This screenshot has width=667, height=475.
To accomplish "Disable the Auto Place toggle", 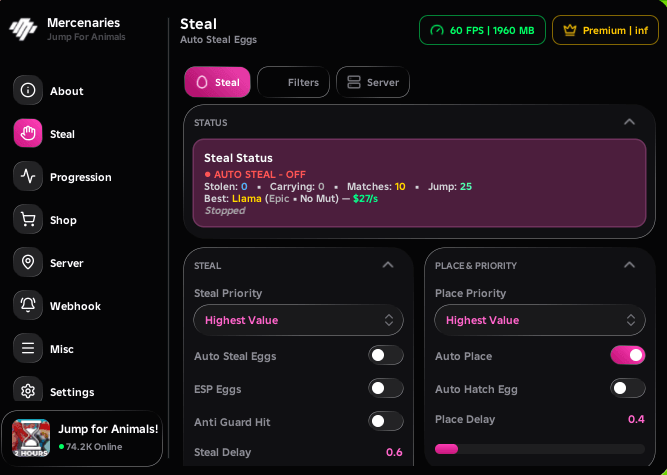I will pos(628,356).
